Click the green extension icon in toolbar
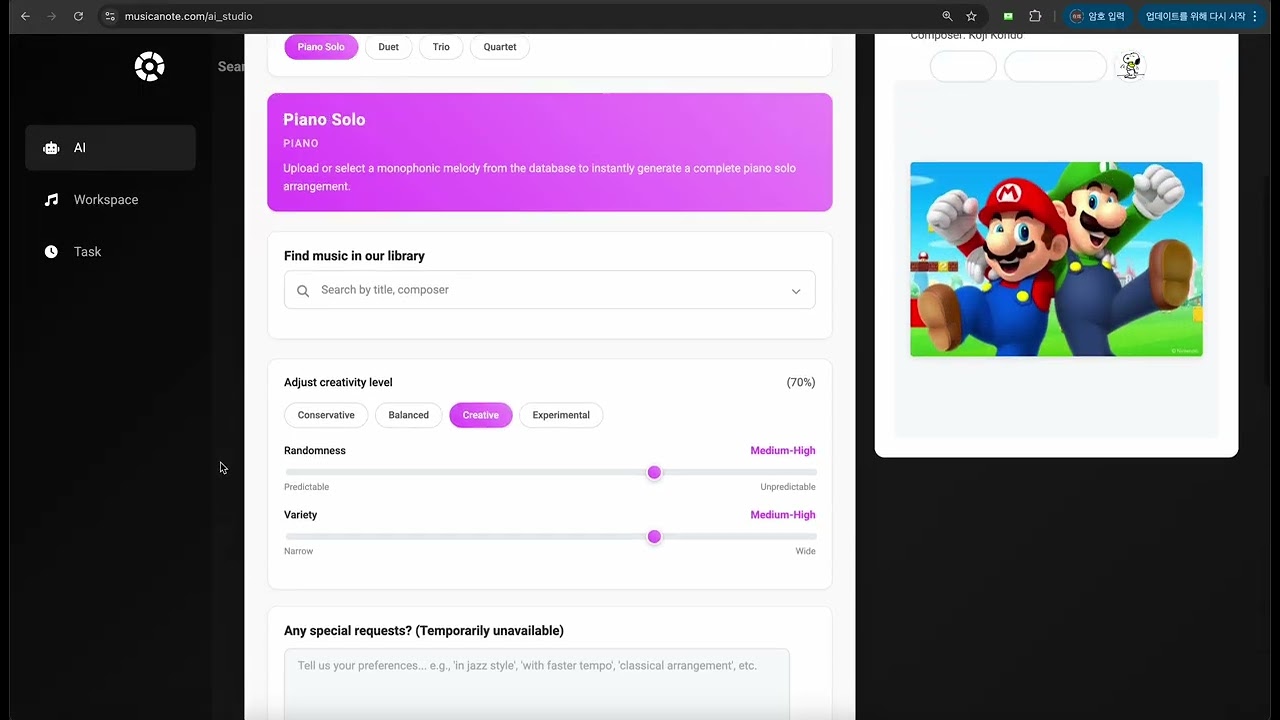1280x720 pixels. tap(1008, 16)
